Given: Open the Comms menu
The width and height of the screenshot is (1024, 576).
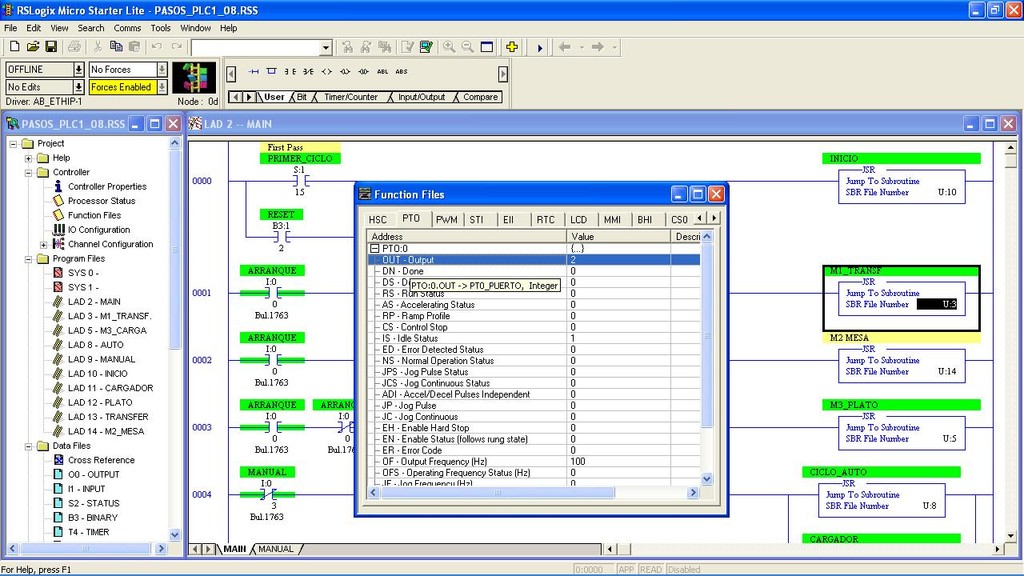Looking at the screenshot, I should (127, 28).
